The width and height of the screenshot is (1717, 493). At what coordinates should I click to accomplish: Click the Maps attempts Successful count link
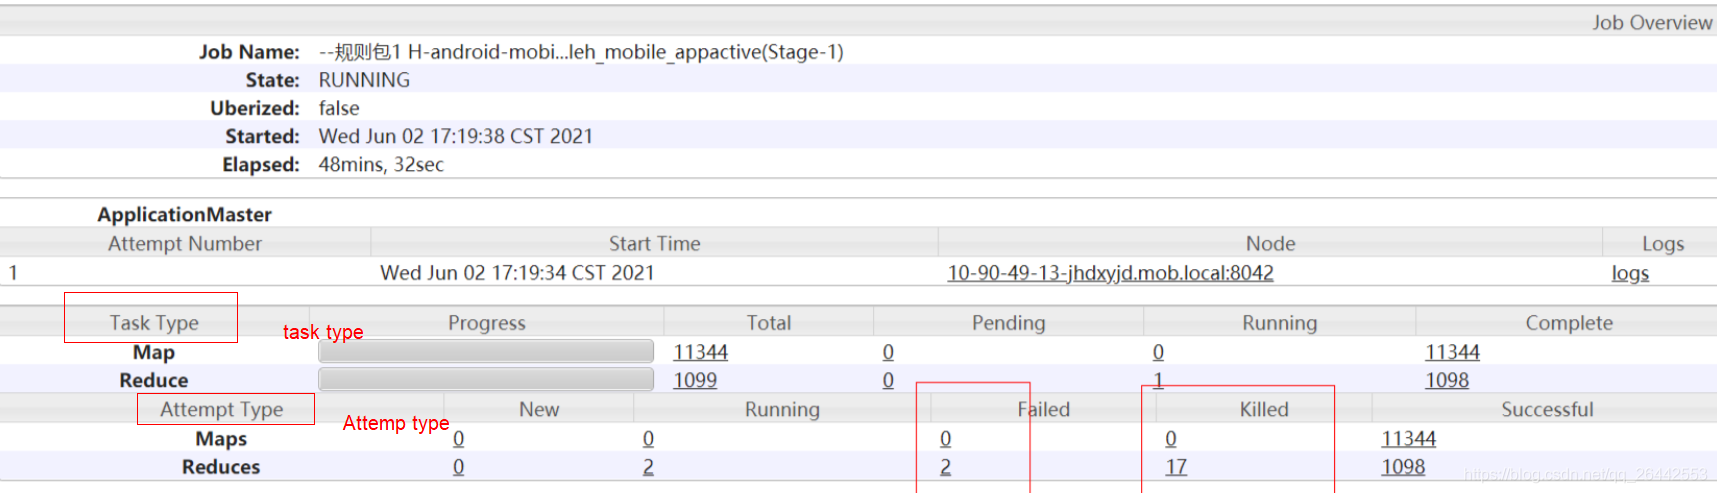tap(1408, 439)
